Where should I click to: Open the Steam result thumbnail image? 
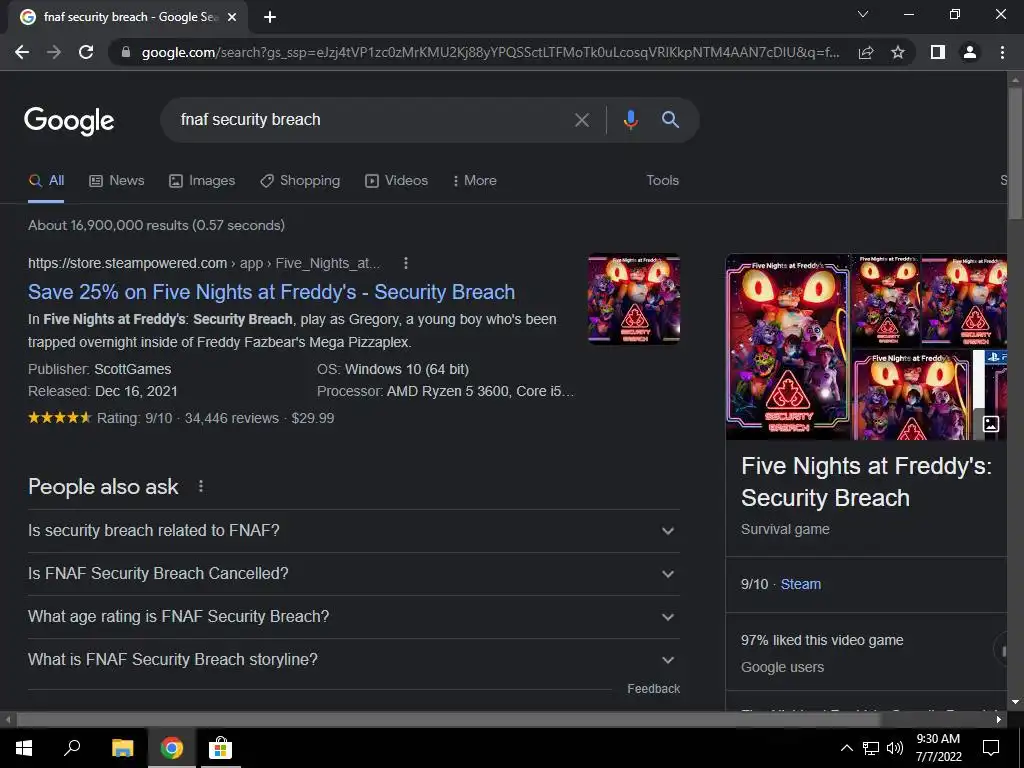coord(633,299)
